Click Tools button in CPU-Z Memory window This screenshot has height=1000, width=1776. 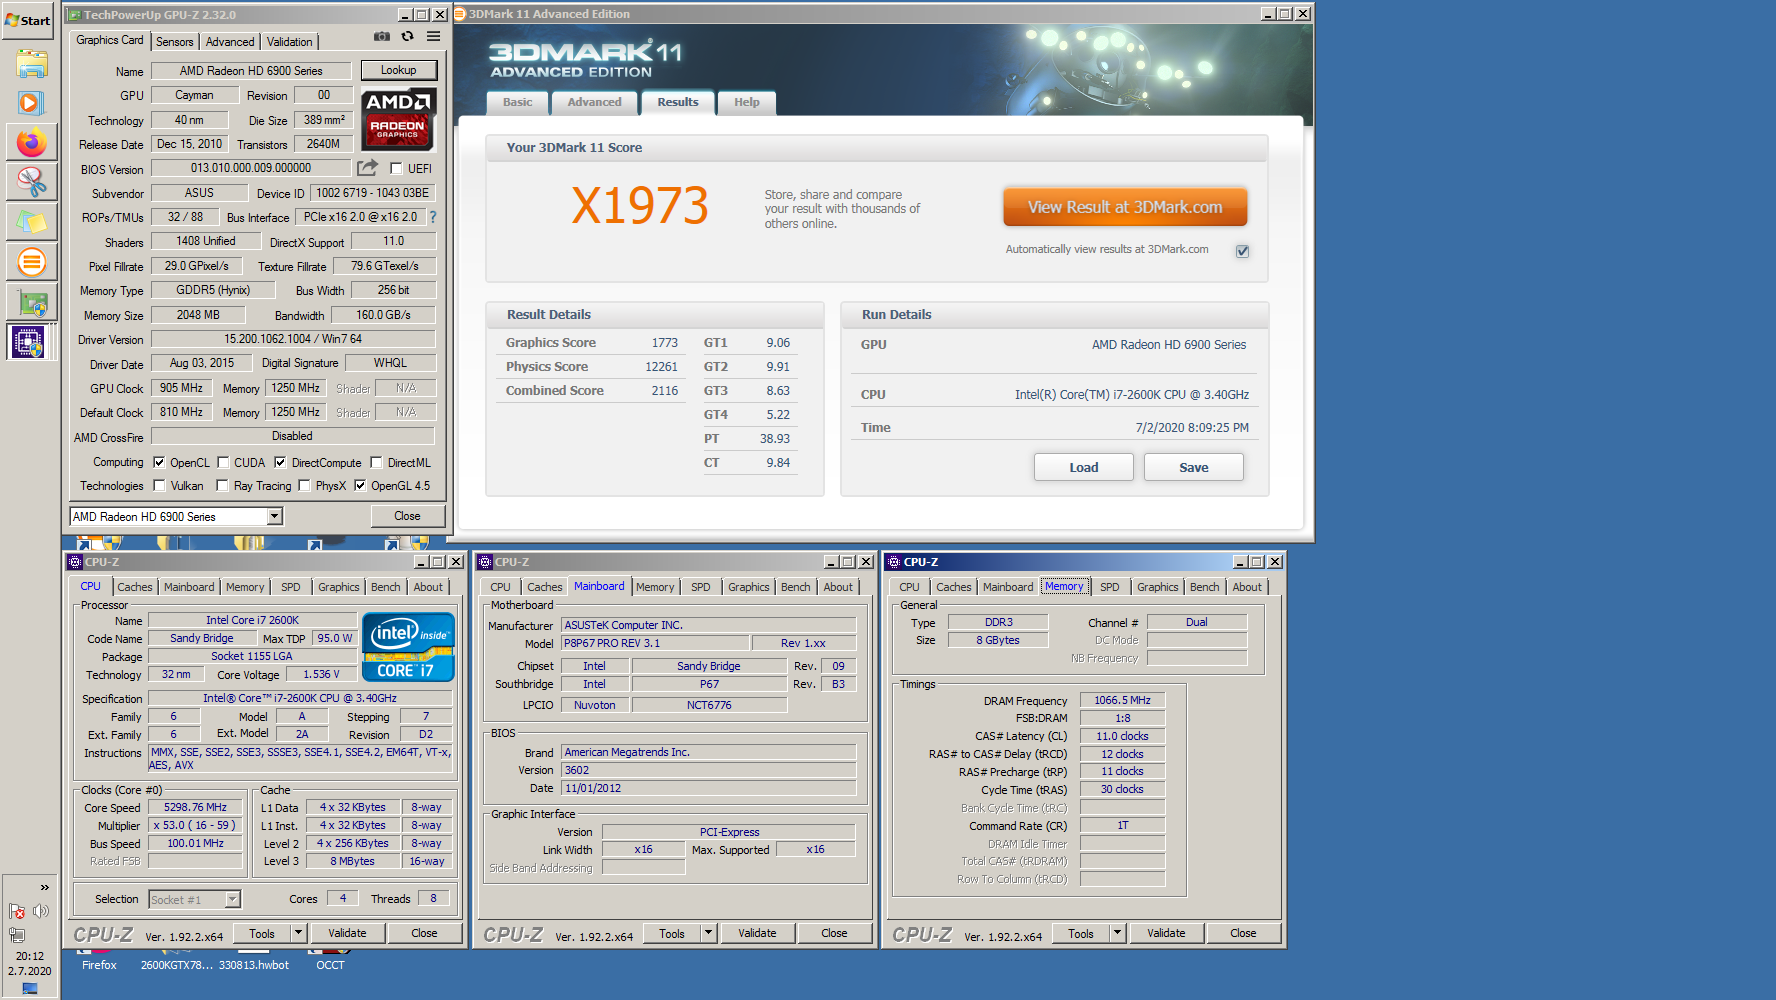point(1081,933)
